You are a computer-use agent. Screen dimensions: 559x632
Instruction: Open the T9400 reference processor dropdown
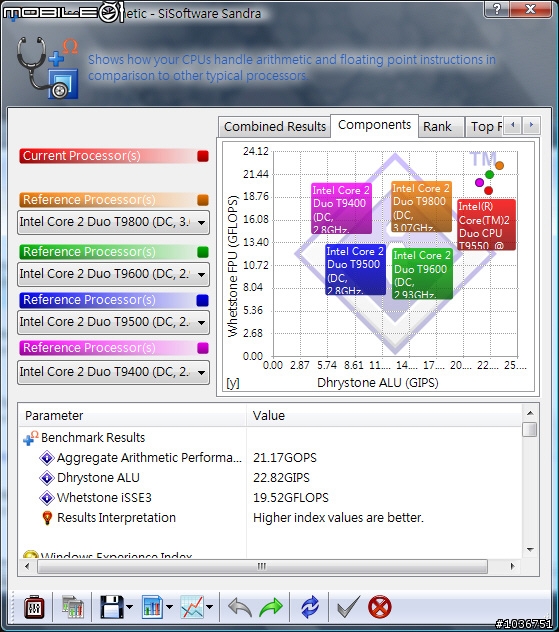pyautogui.click(x=113, y=372)
